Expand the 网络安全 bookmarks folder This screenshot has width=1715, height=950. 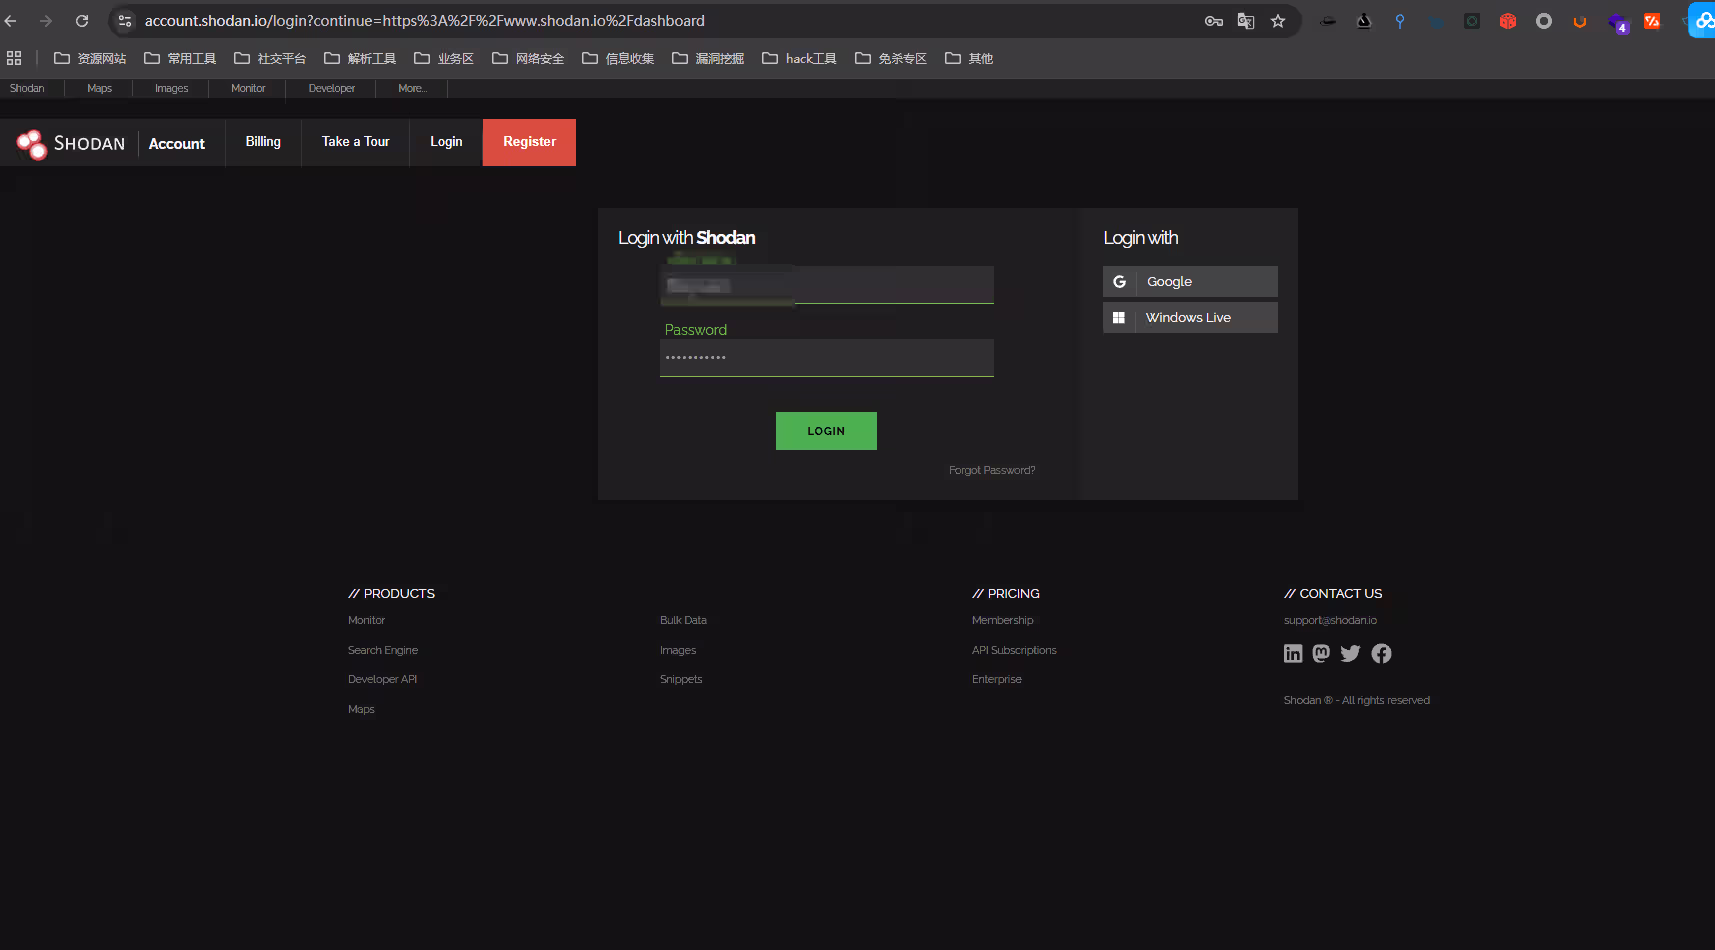pos(528,58)
